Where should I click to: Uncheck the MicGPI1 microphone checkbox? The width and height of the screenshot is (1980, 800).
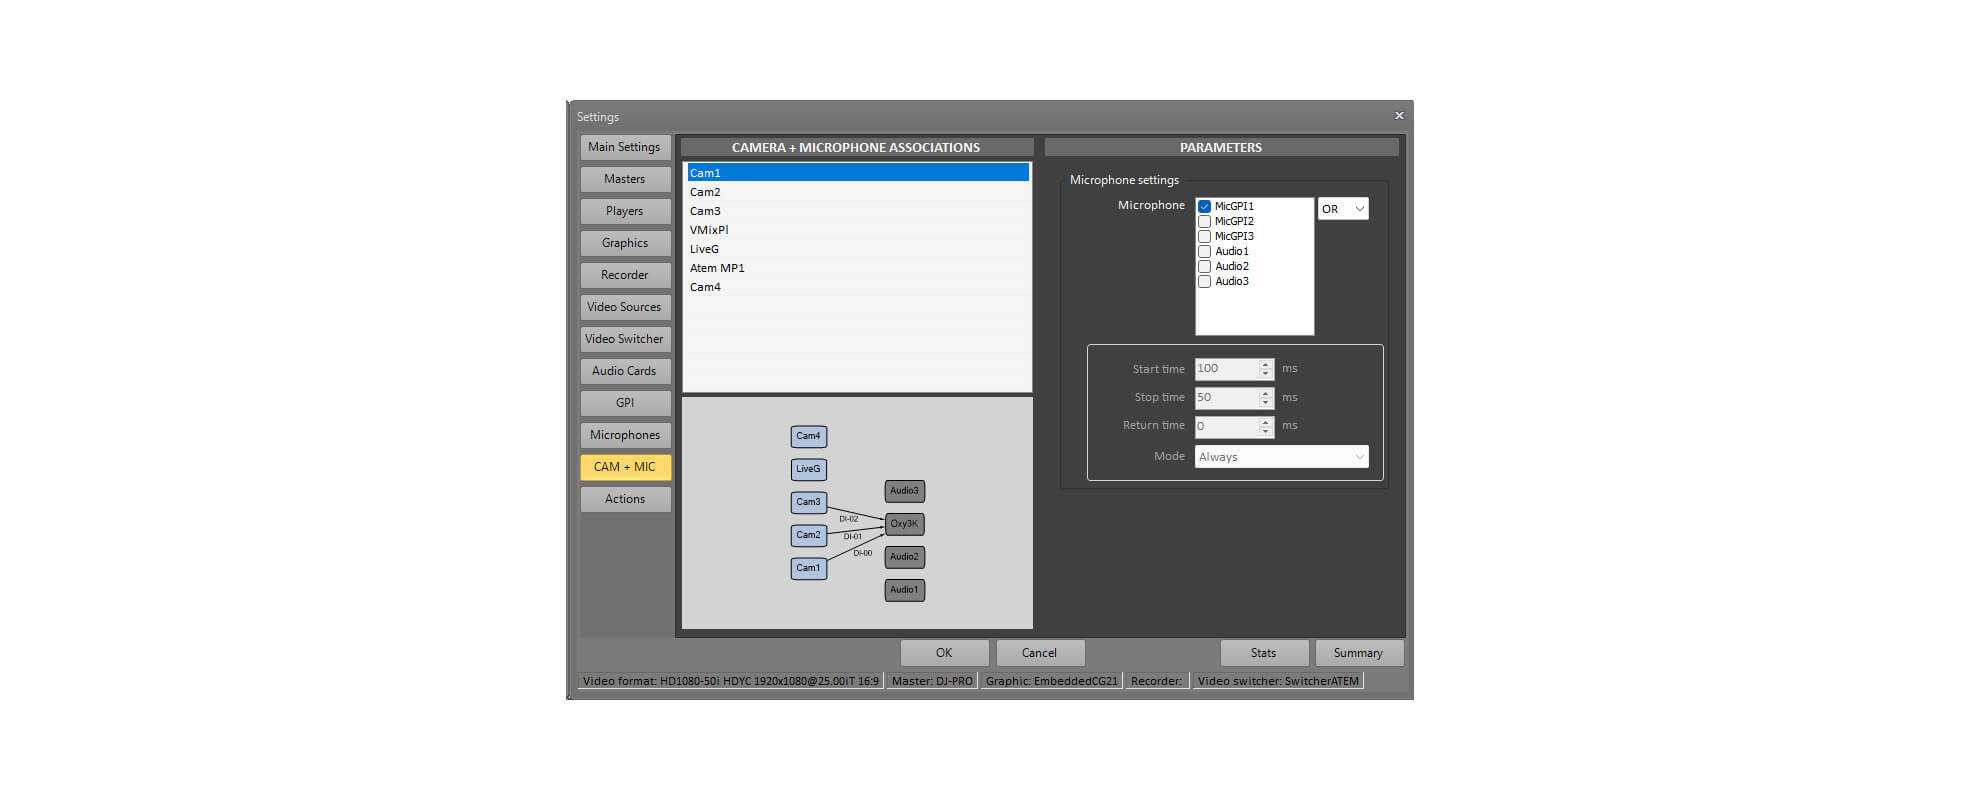click(x=1205, y=207)
